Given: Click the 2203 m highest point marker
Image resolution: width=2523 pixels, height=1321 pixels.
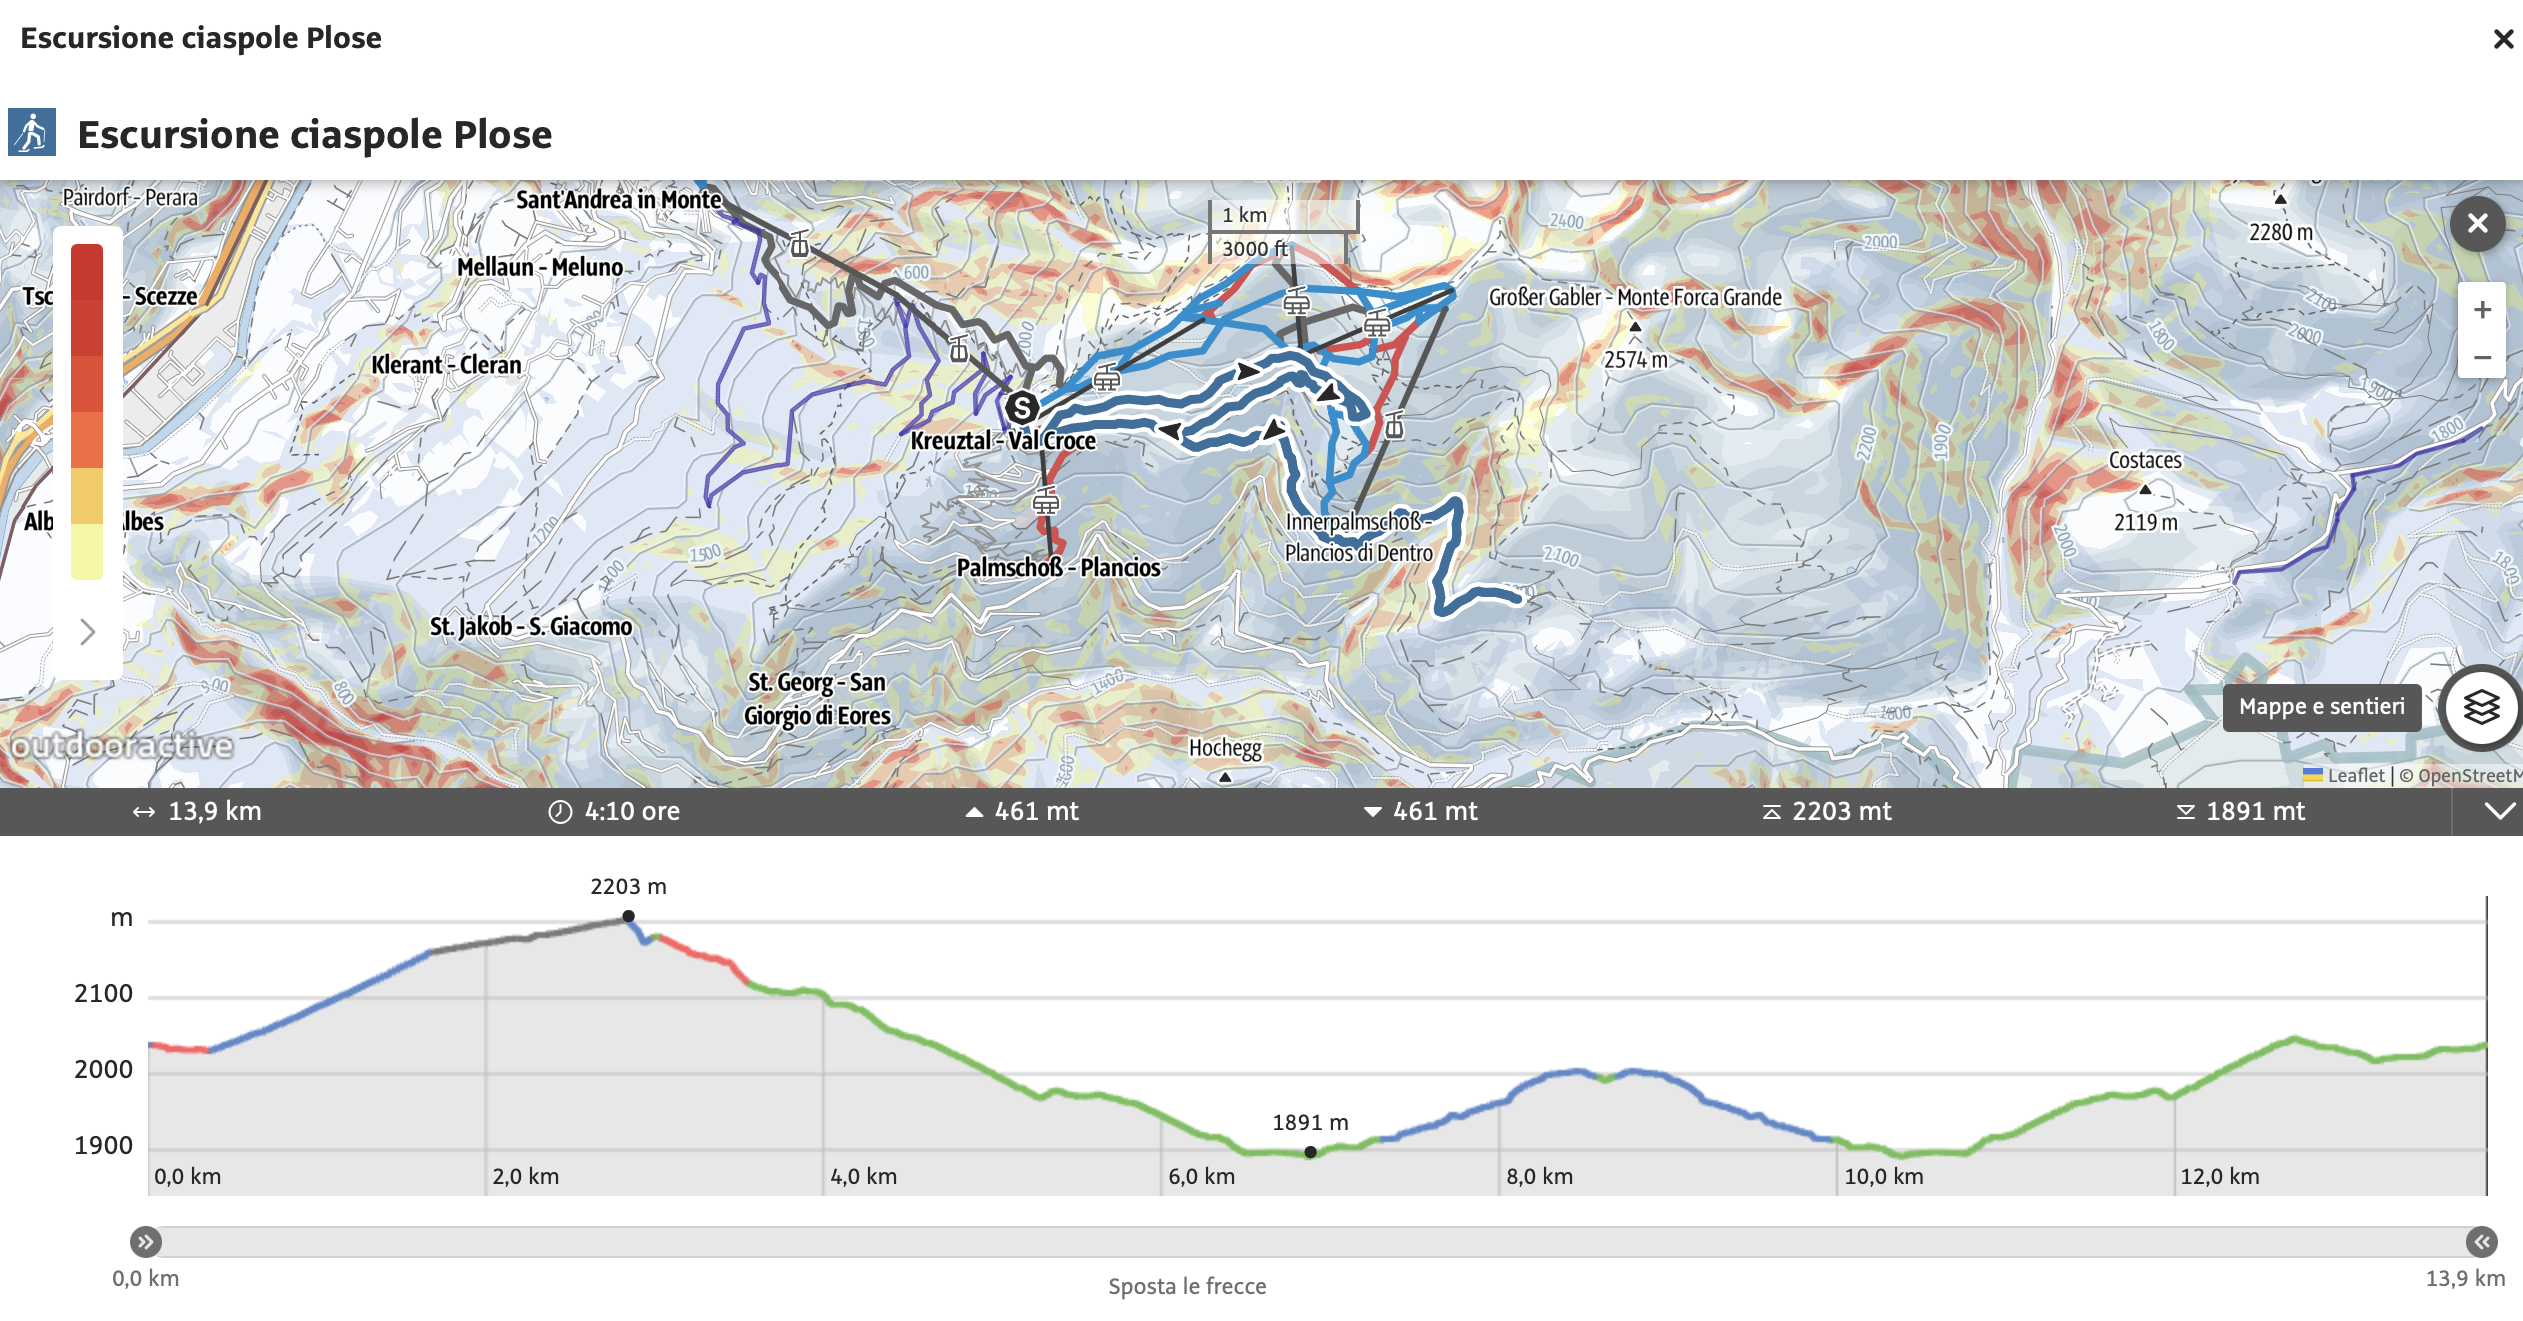Looking at the screenshot, I should 628,915.
